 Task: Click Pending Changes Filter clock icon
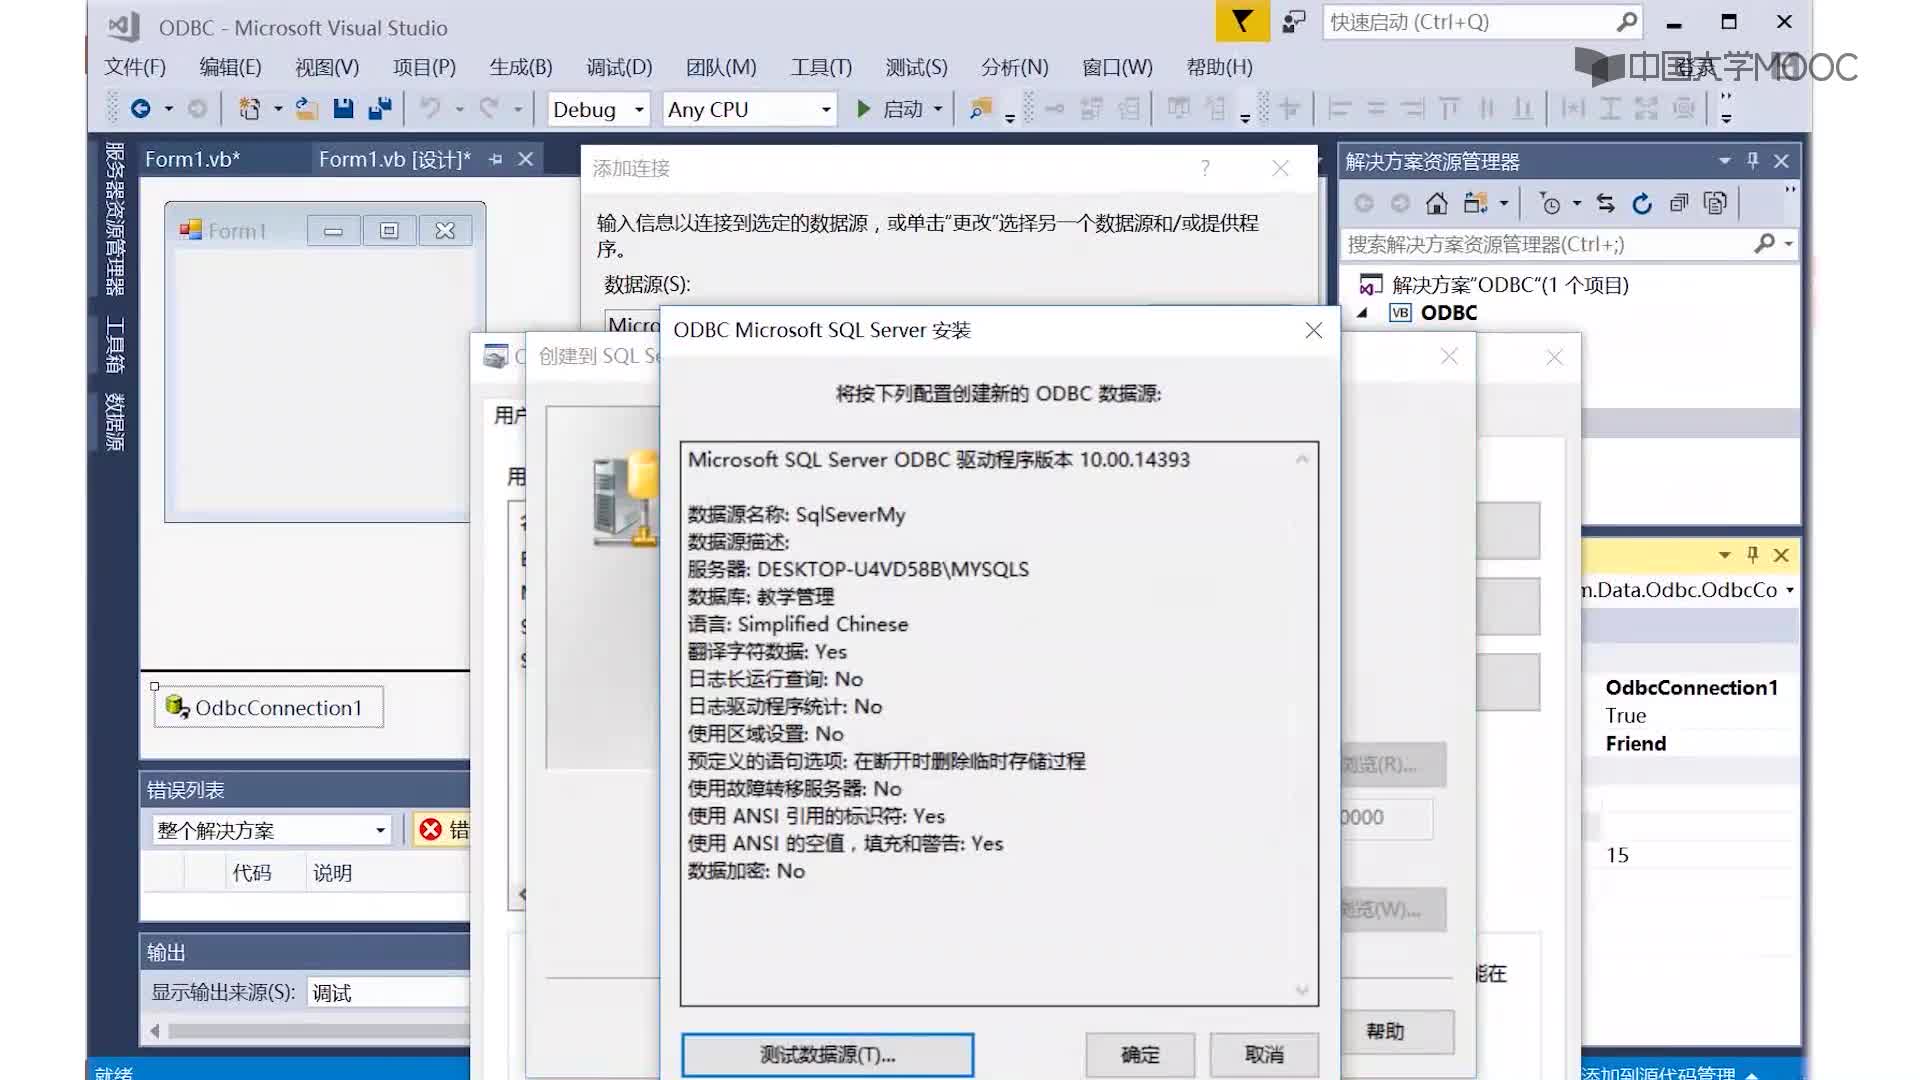tap(1550, 204)
